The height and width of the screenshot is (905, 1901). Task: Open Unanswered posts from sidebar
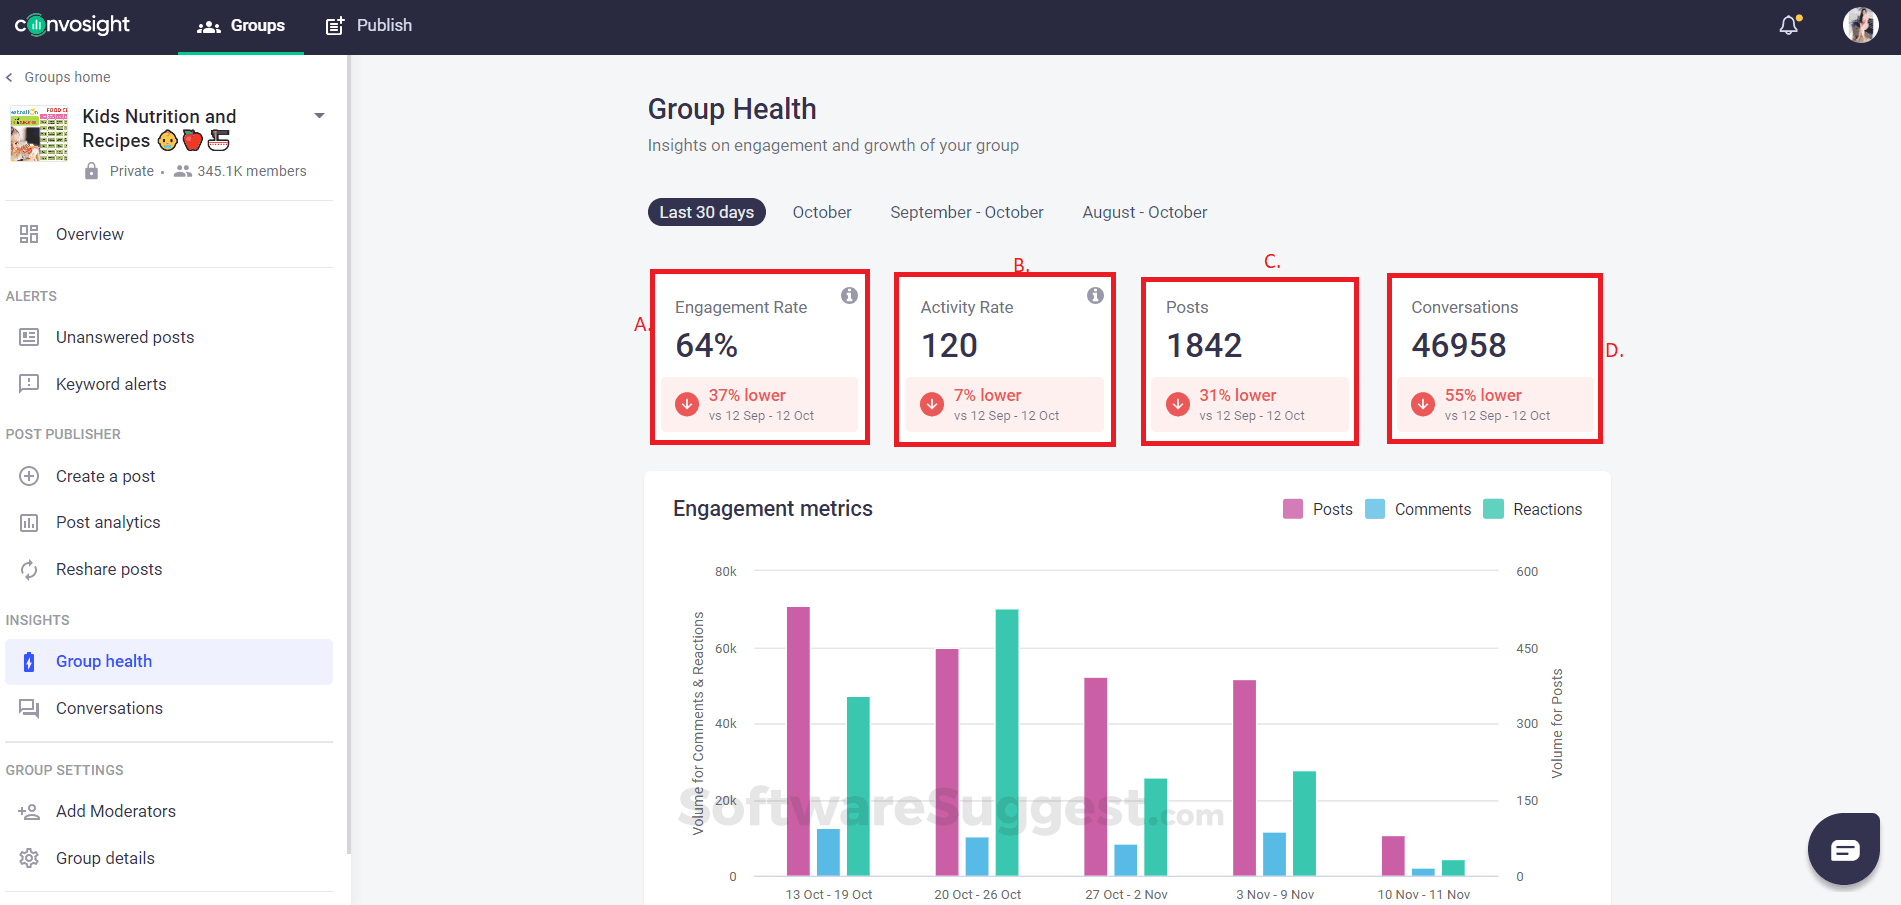(124, 338)
